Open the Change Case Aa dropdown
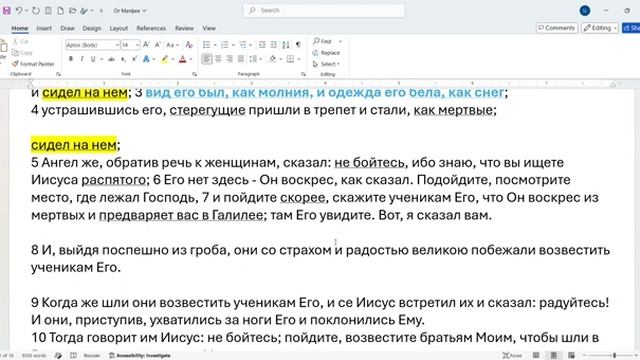640x360 pixels. 172,44
